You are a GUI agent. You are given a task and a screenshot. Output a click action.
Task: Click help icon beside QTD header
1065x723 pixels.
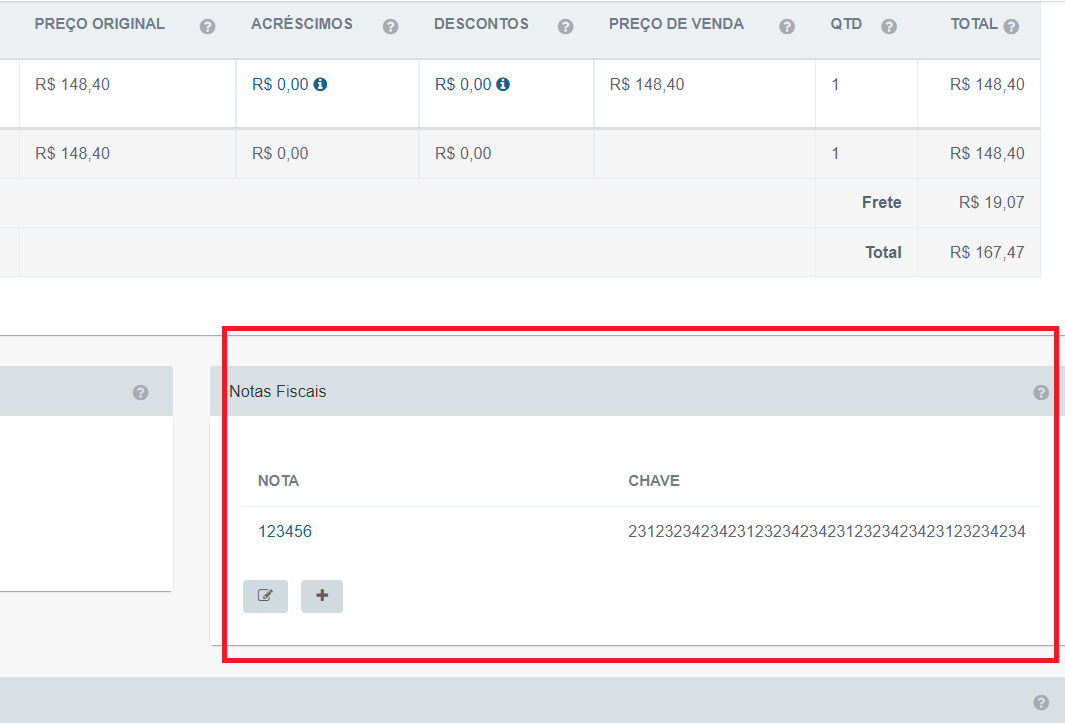tap(889, 27)
